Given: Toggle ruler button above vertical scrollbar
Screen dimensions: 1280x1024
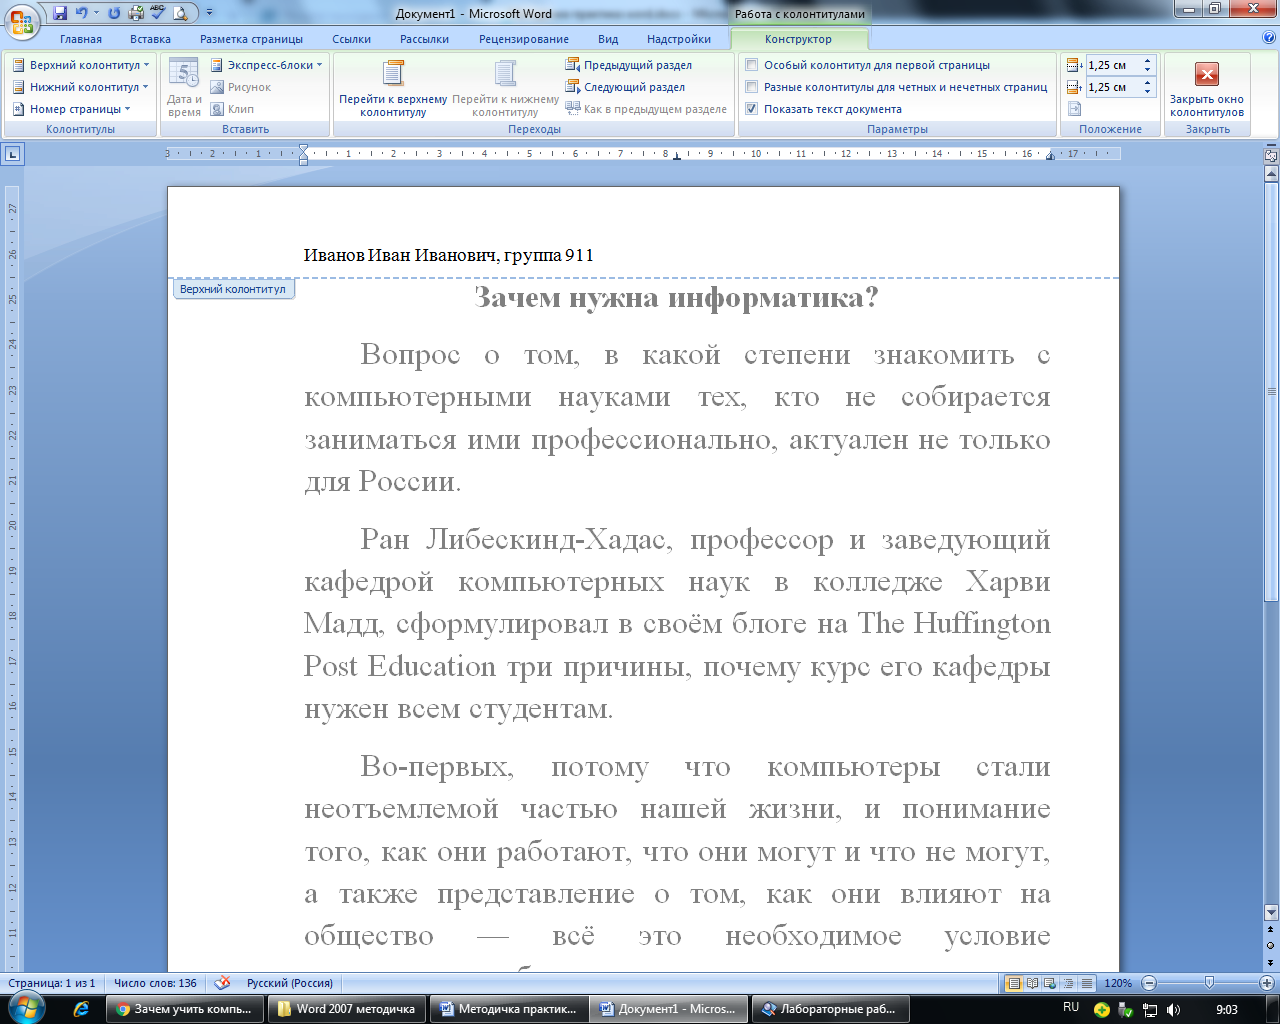Looking at the screenshot, I should (x=1271, y=156).
